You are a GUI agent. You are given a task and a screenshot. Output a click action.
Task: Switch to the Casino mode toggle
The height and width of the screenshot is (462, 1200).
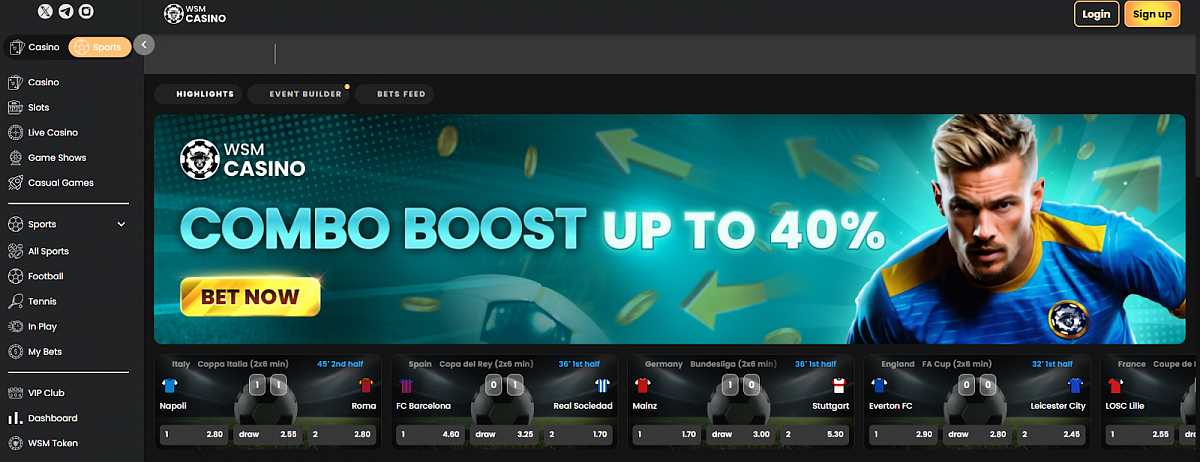click(35, 47)
